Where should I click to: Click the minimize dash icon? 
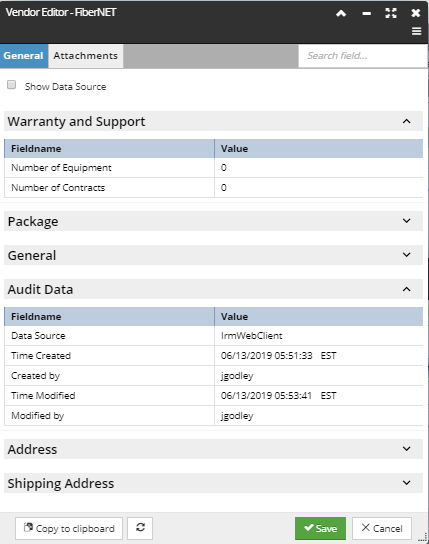coord(367,14)
